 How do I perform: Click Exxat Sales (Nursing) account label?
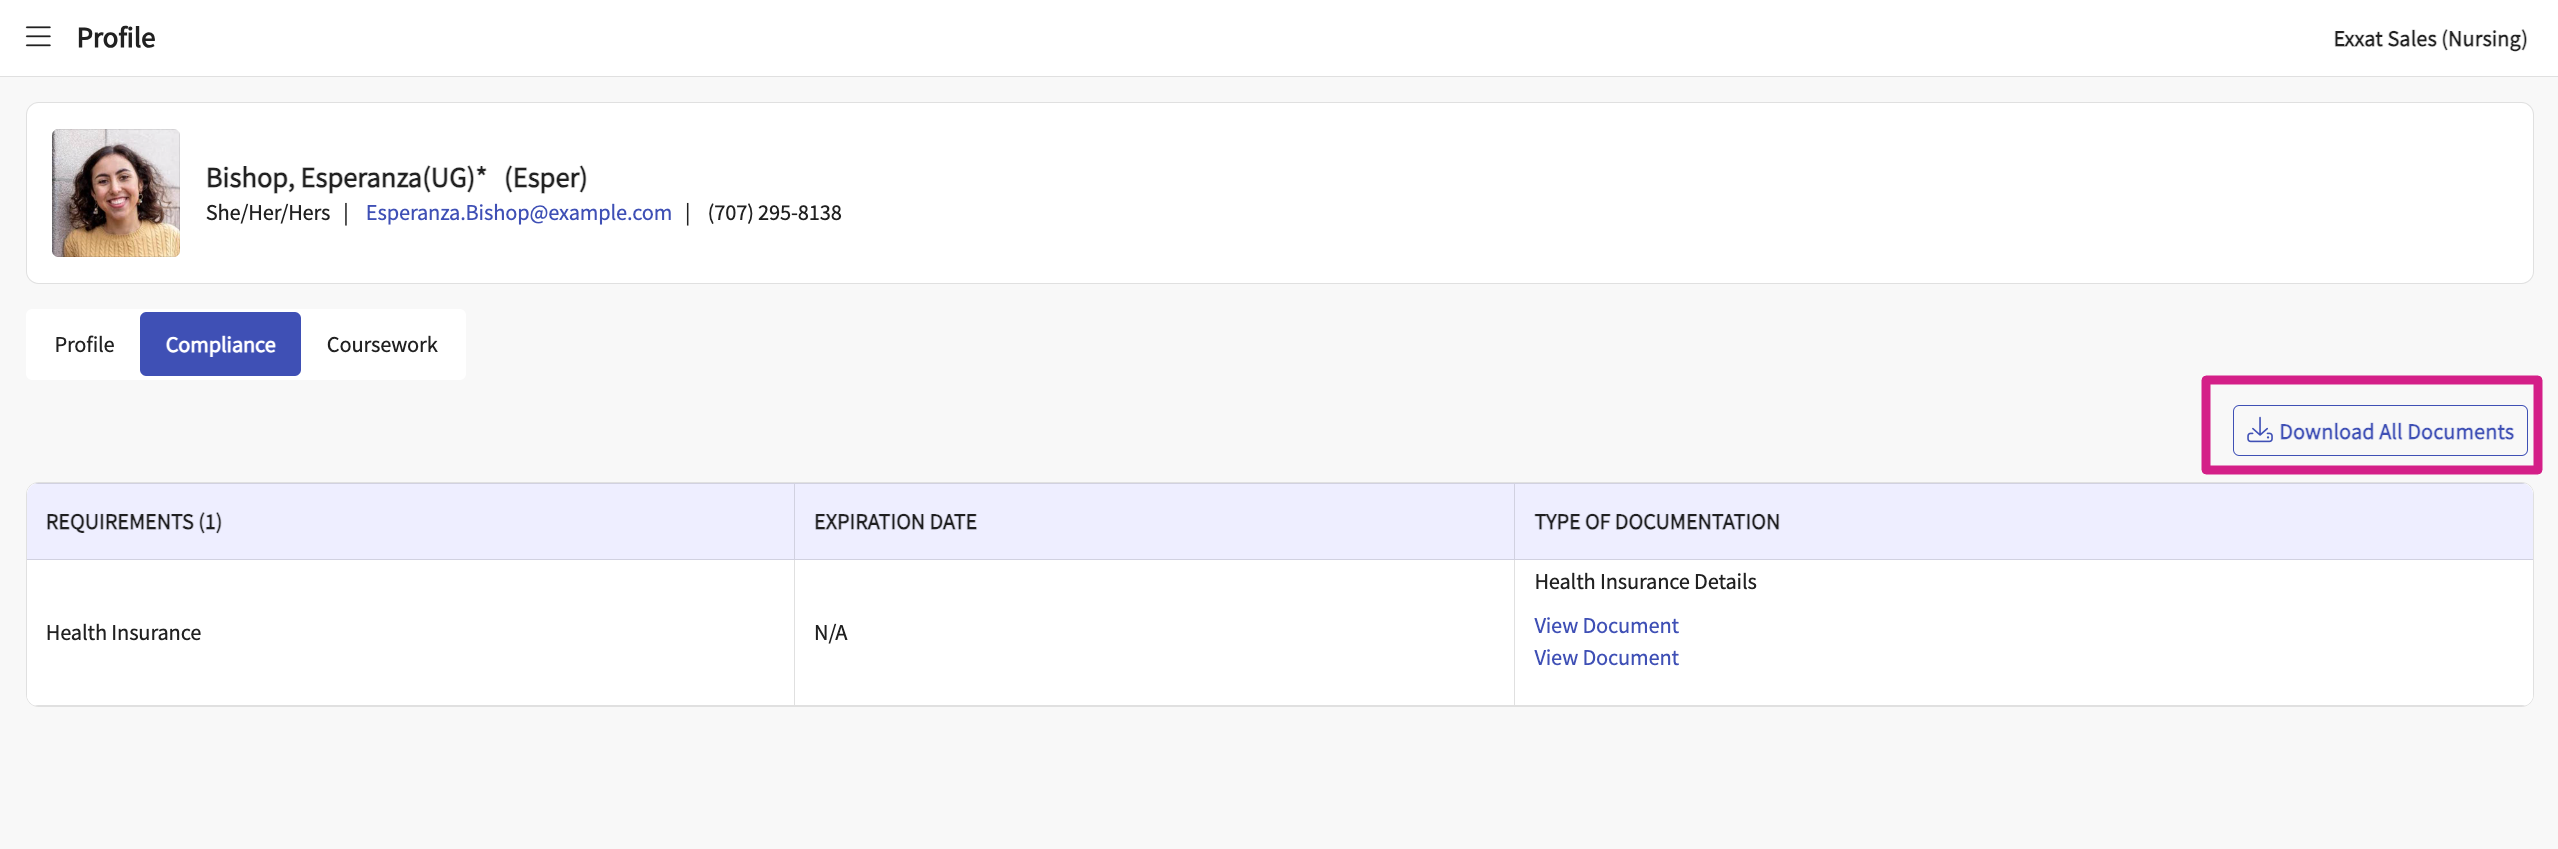tap(2429, 39)
